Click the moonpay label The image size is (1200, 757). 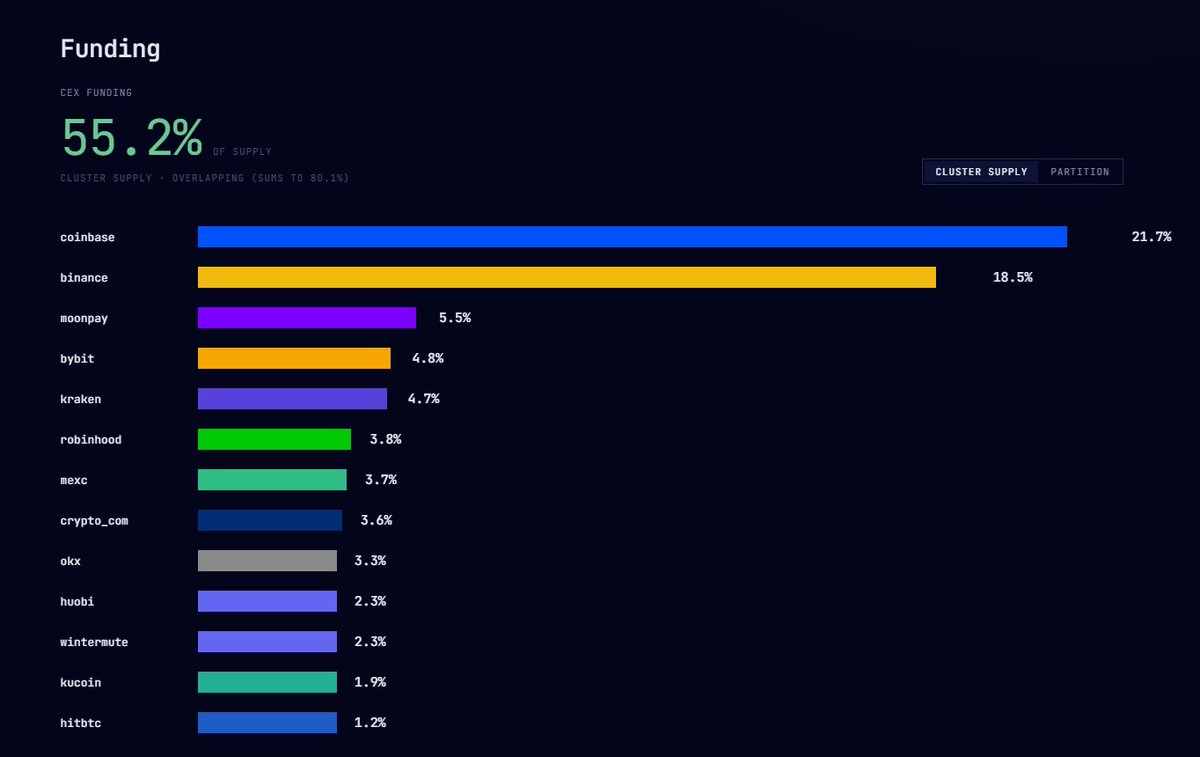pos(84,319)
